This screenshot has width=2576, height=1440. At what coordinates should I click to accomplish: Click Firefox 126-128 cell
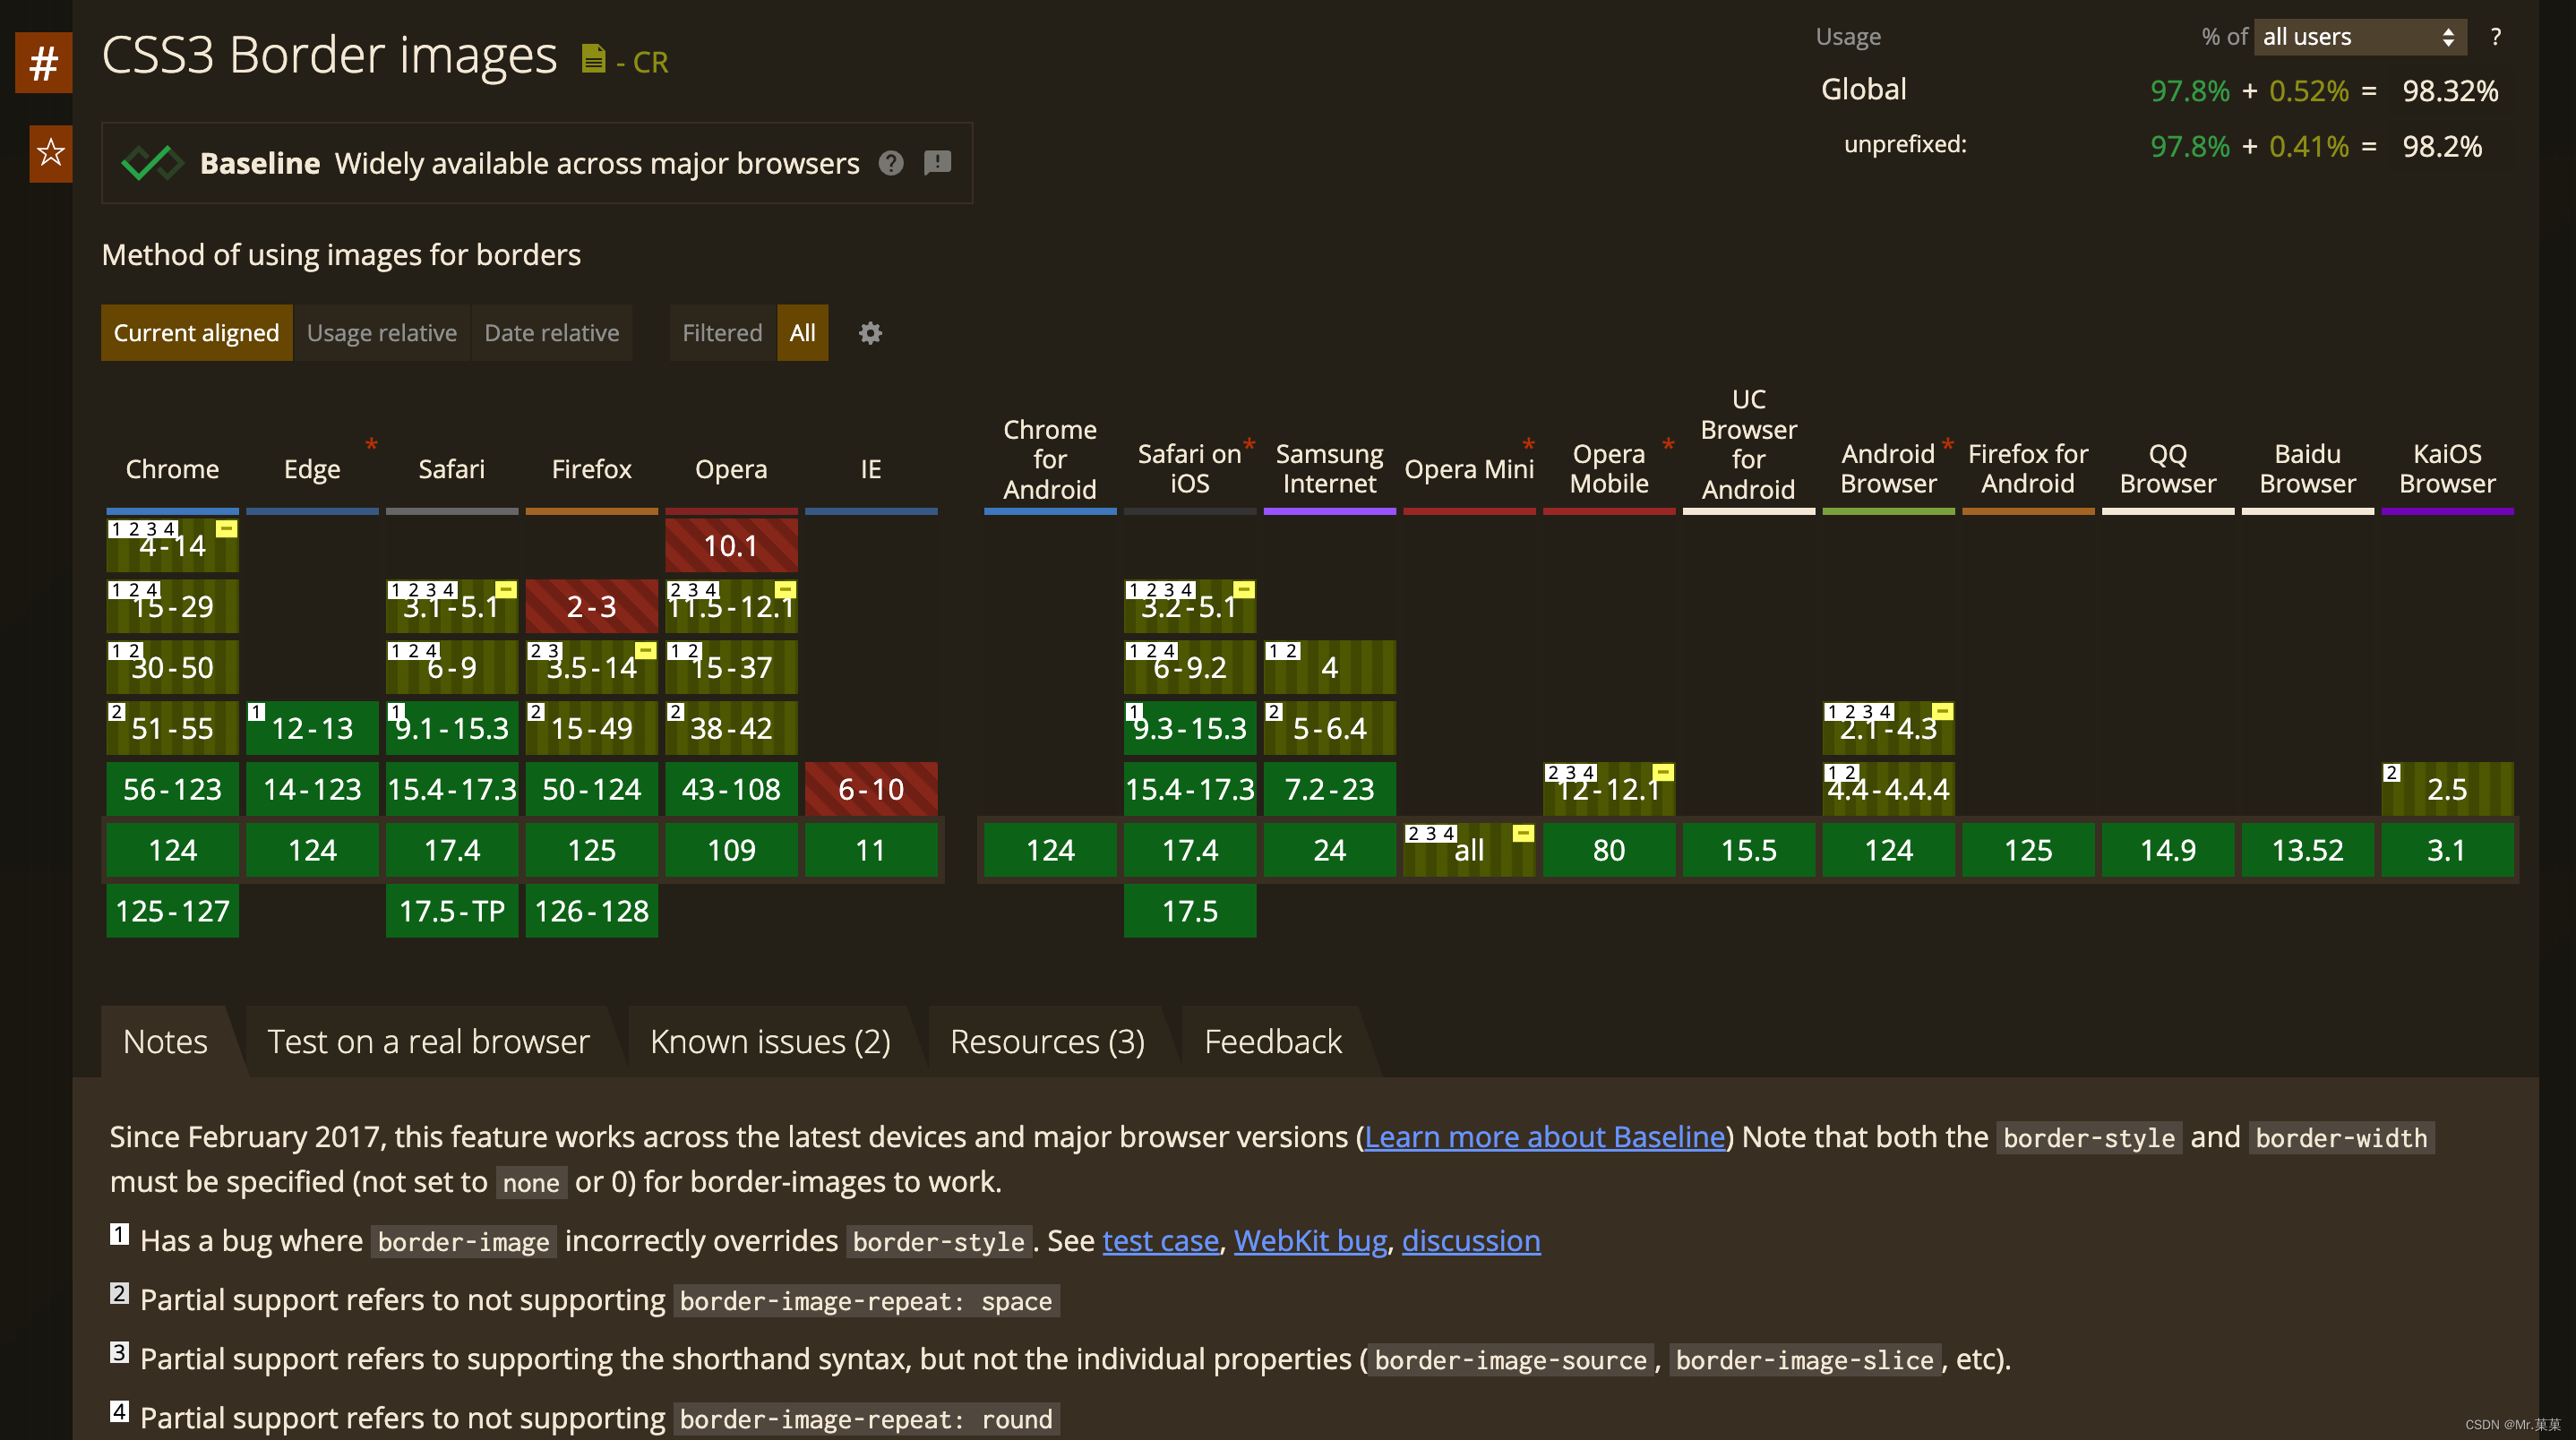point(591,912)
